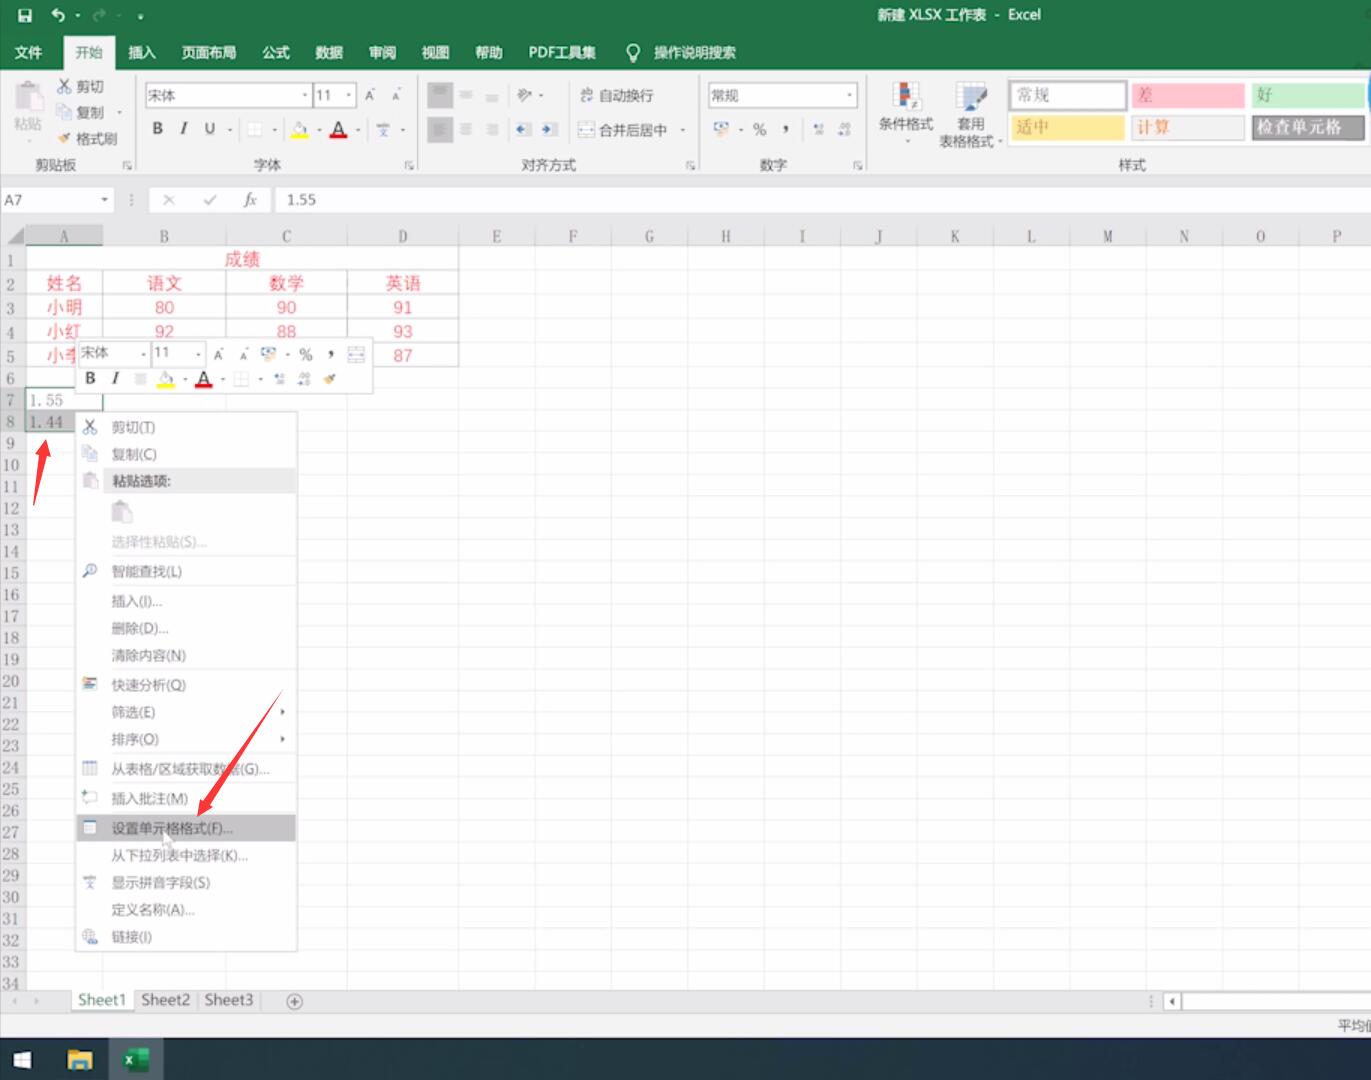Apply the 好 cell style
This screenshot has width=1371, height=1080.
1308,95
